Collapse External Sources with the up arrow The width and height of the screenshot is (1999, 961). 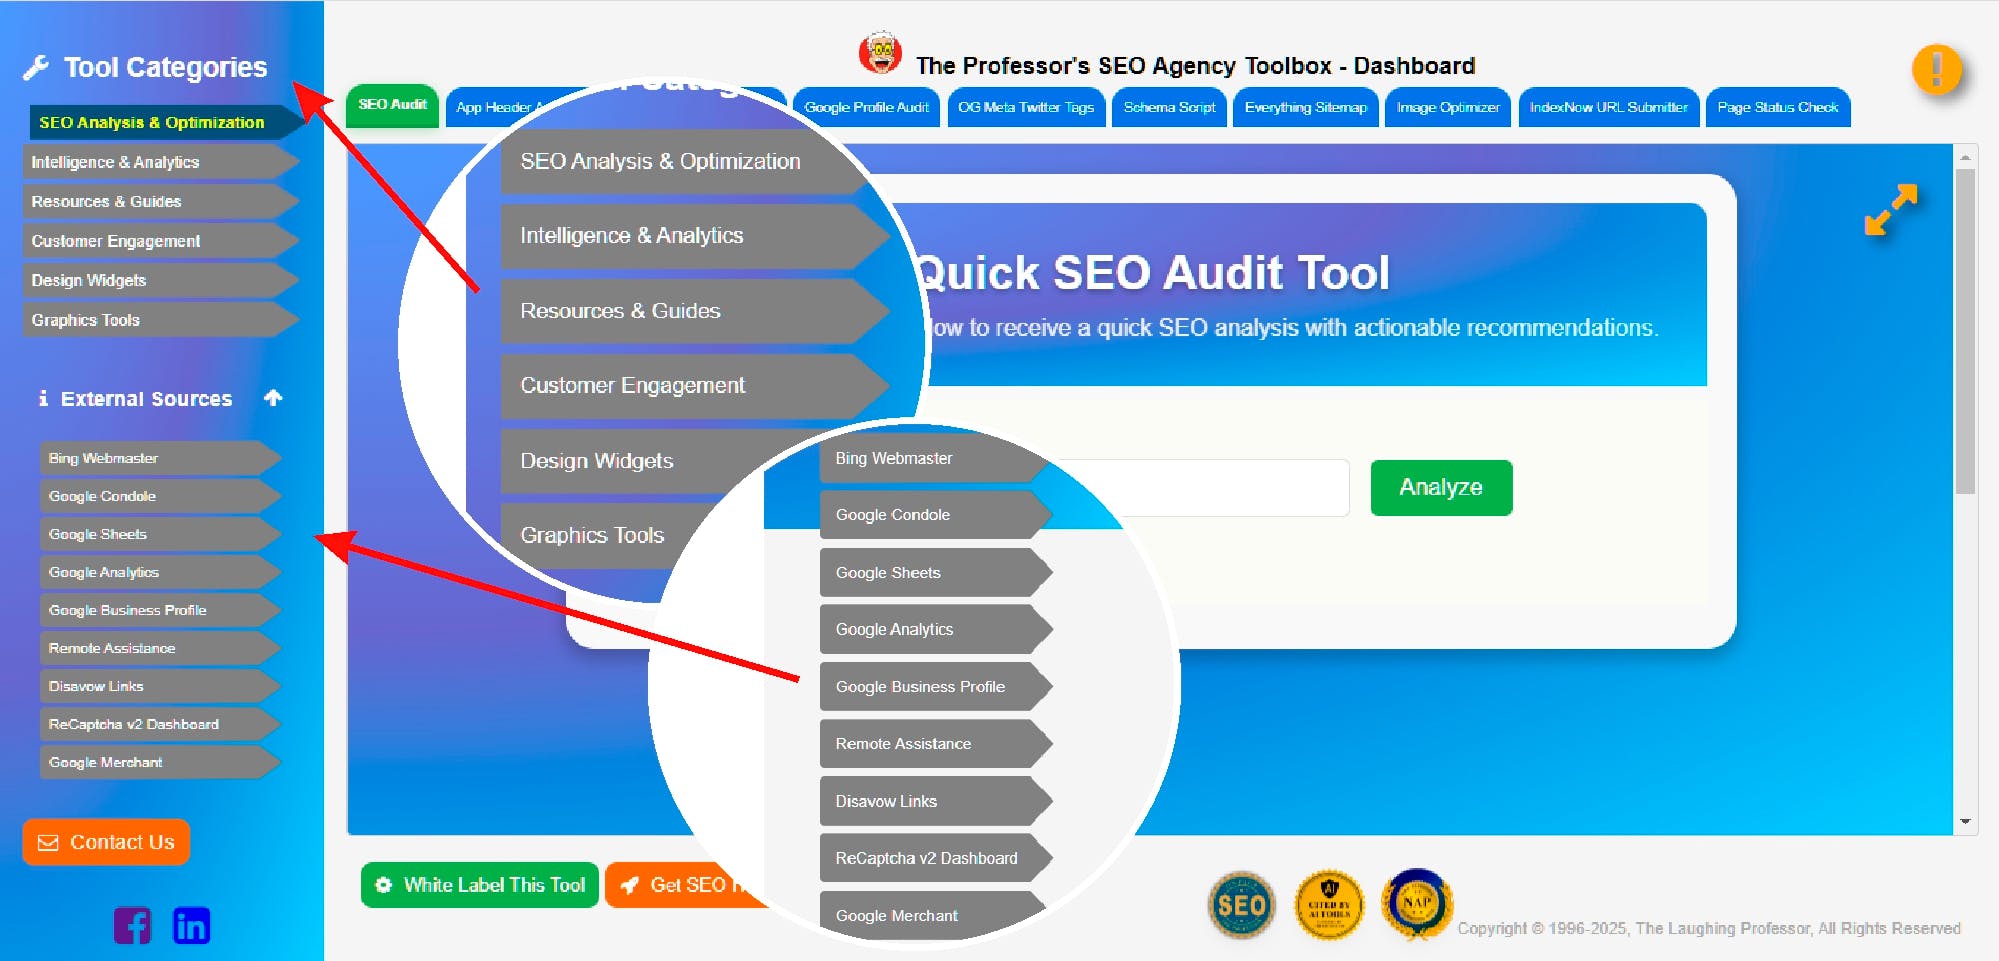pos(273,397)
